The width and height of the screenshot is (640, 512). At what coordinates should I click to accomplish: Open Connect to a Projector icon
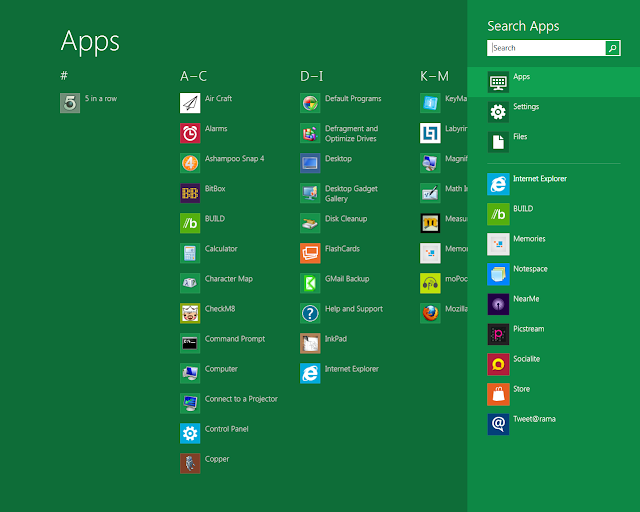click(190, 403)
